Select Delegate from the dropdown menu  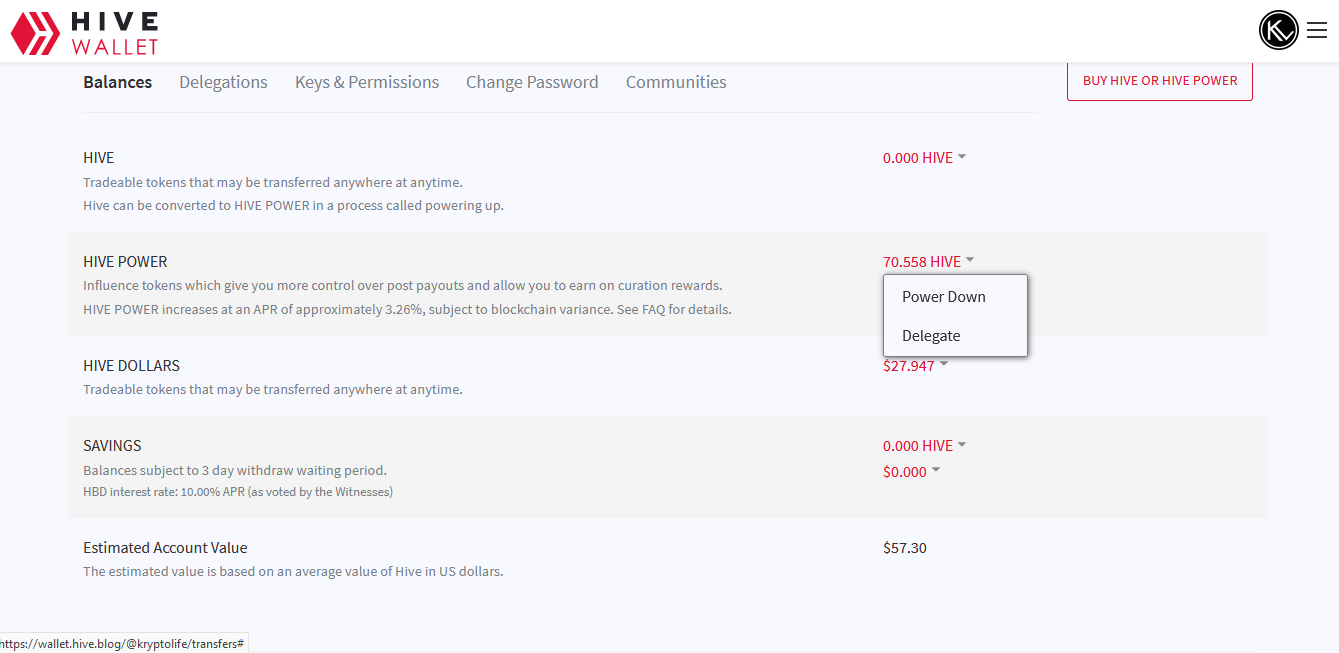point(931,336)
